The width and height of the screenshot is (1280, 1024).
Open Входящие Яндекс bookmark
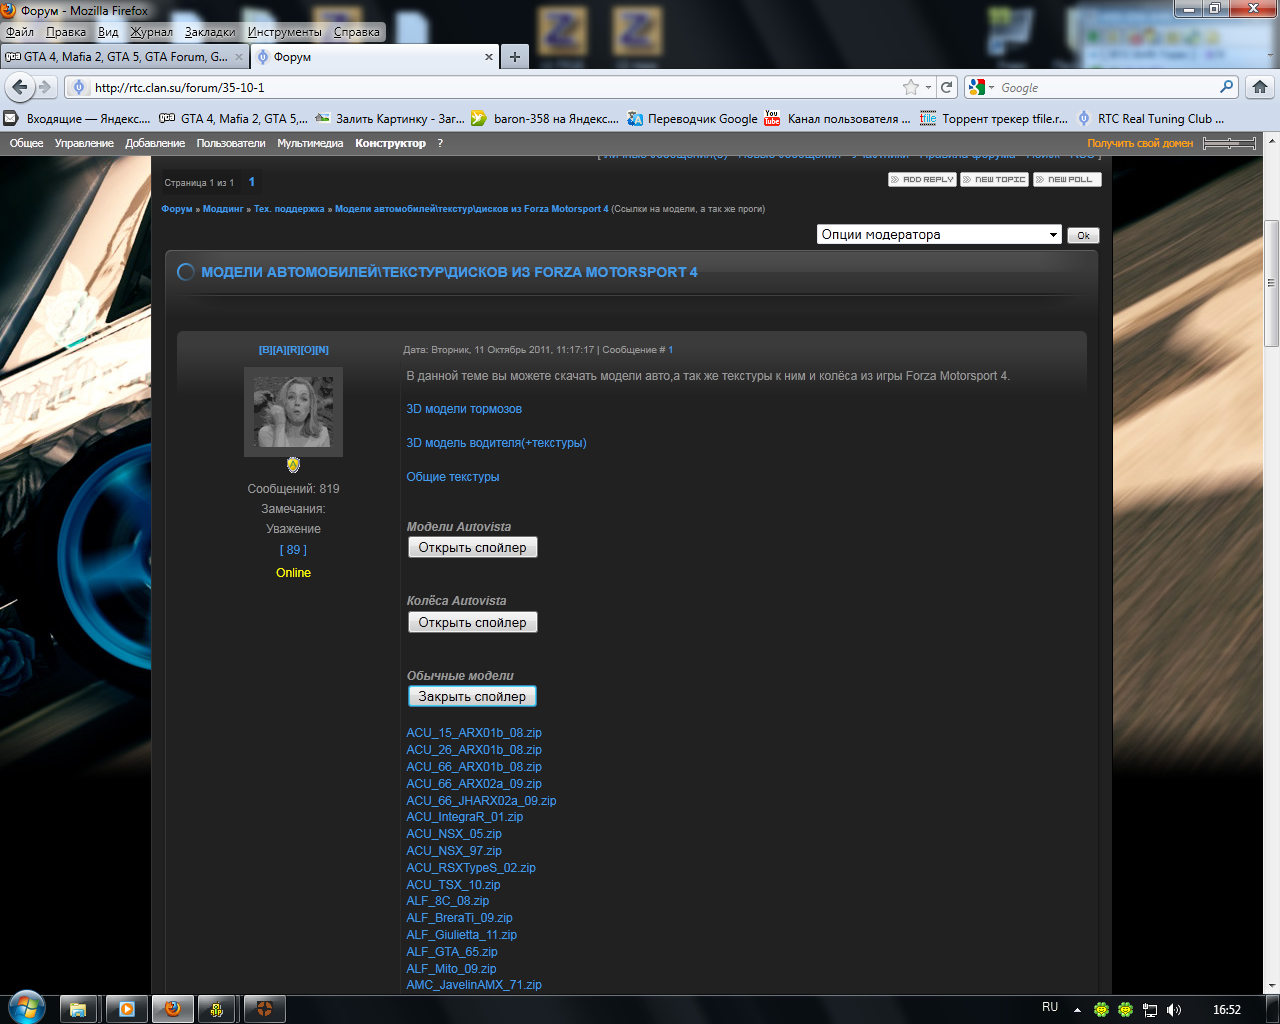[x=78, y=118]
